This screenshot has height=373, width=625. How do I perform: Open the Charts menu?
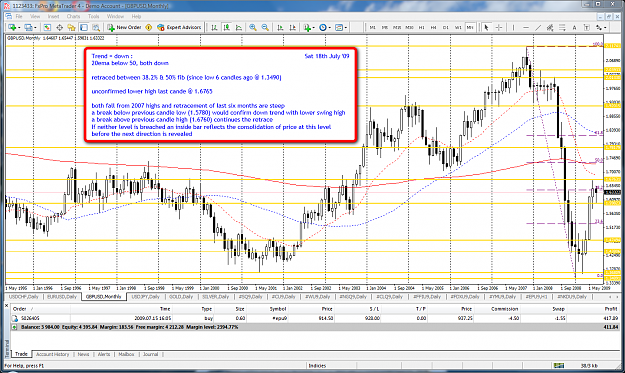(x=73, y=16)
